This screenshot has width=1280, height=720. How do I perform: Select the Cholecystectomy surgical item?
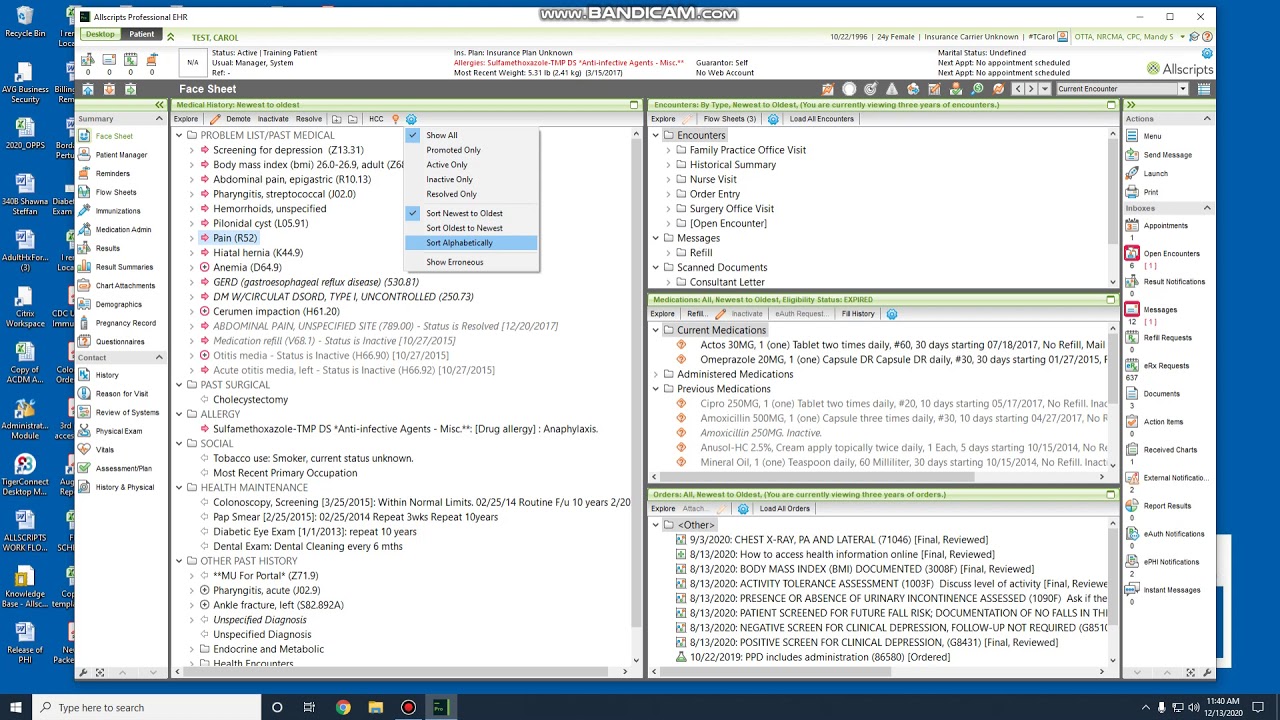point(250,400)
